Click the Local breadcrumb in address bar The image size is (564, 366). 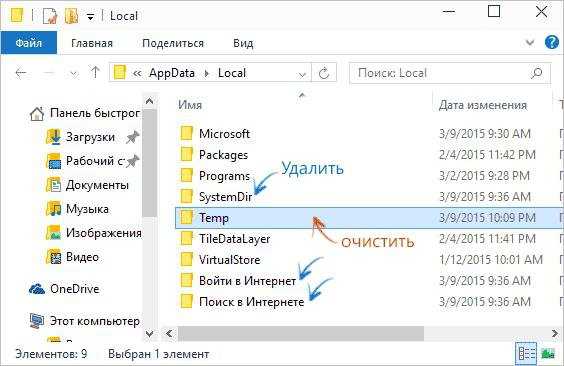click(x=232, y=73)
